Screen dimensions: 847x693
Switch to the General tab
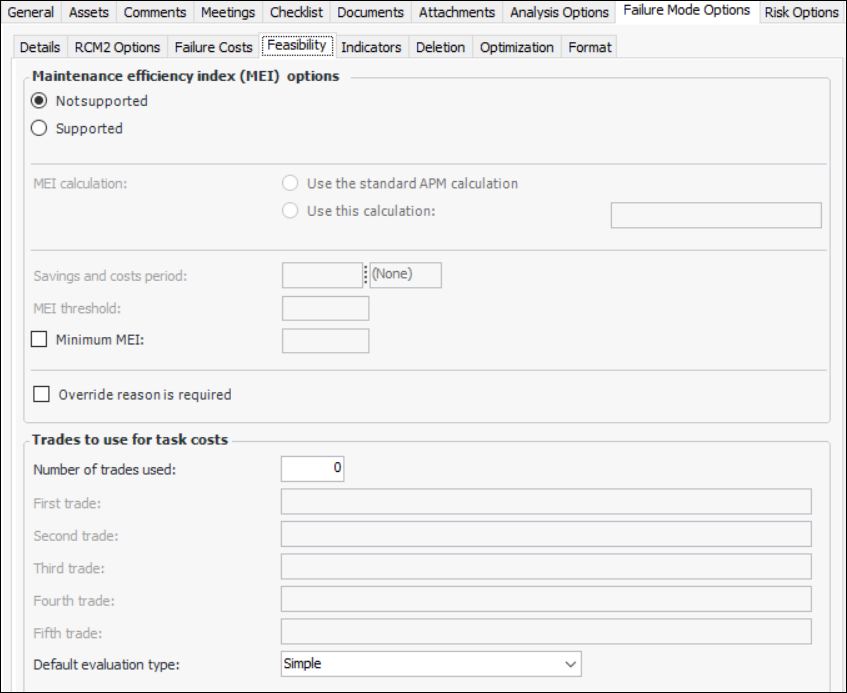[x=31, y=12]
